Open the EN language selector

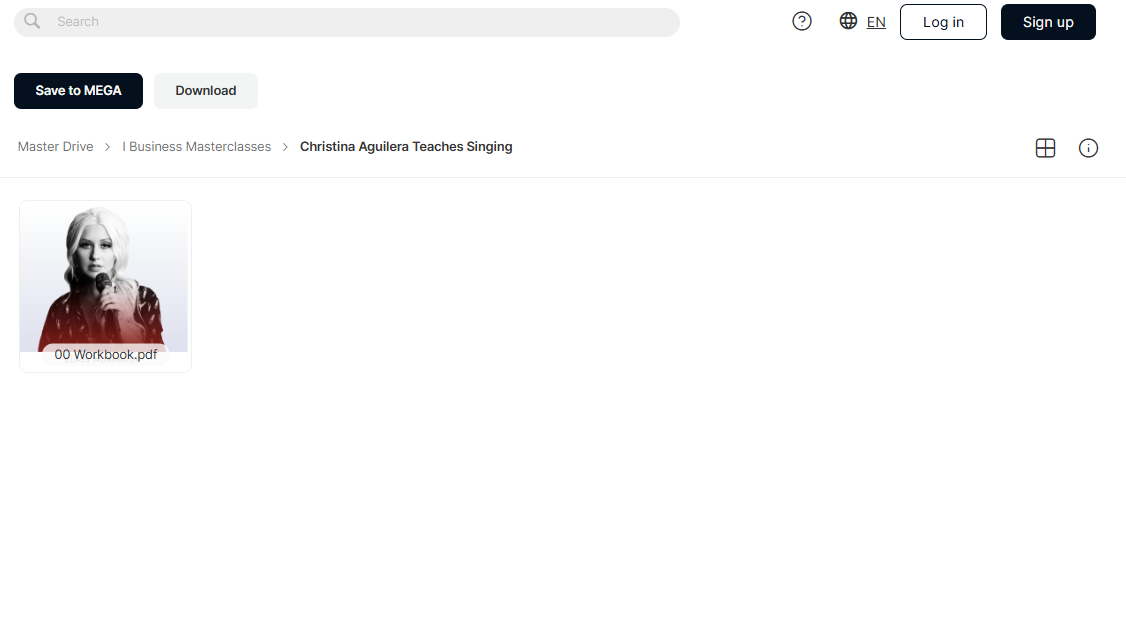click(875, 22)
